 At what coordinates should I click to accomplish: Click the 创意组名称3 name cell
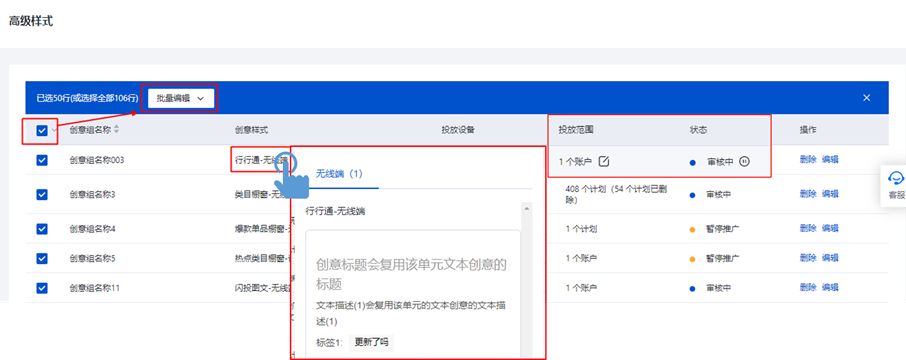(92, 195)
